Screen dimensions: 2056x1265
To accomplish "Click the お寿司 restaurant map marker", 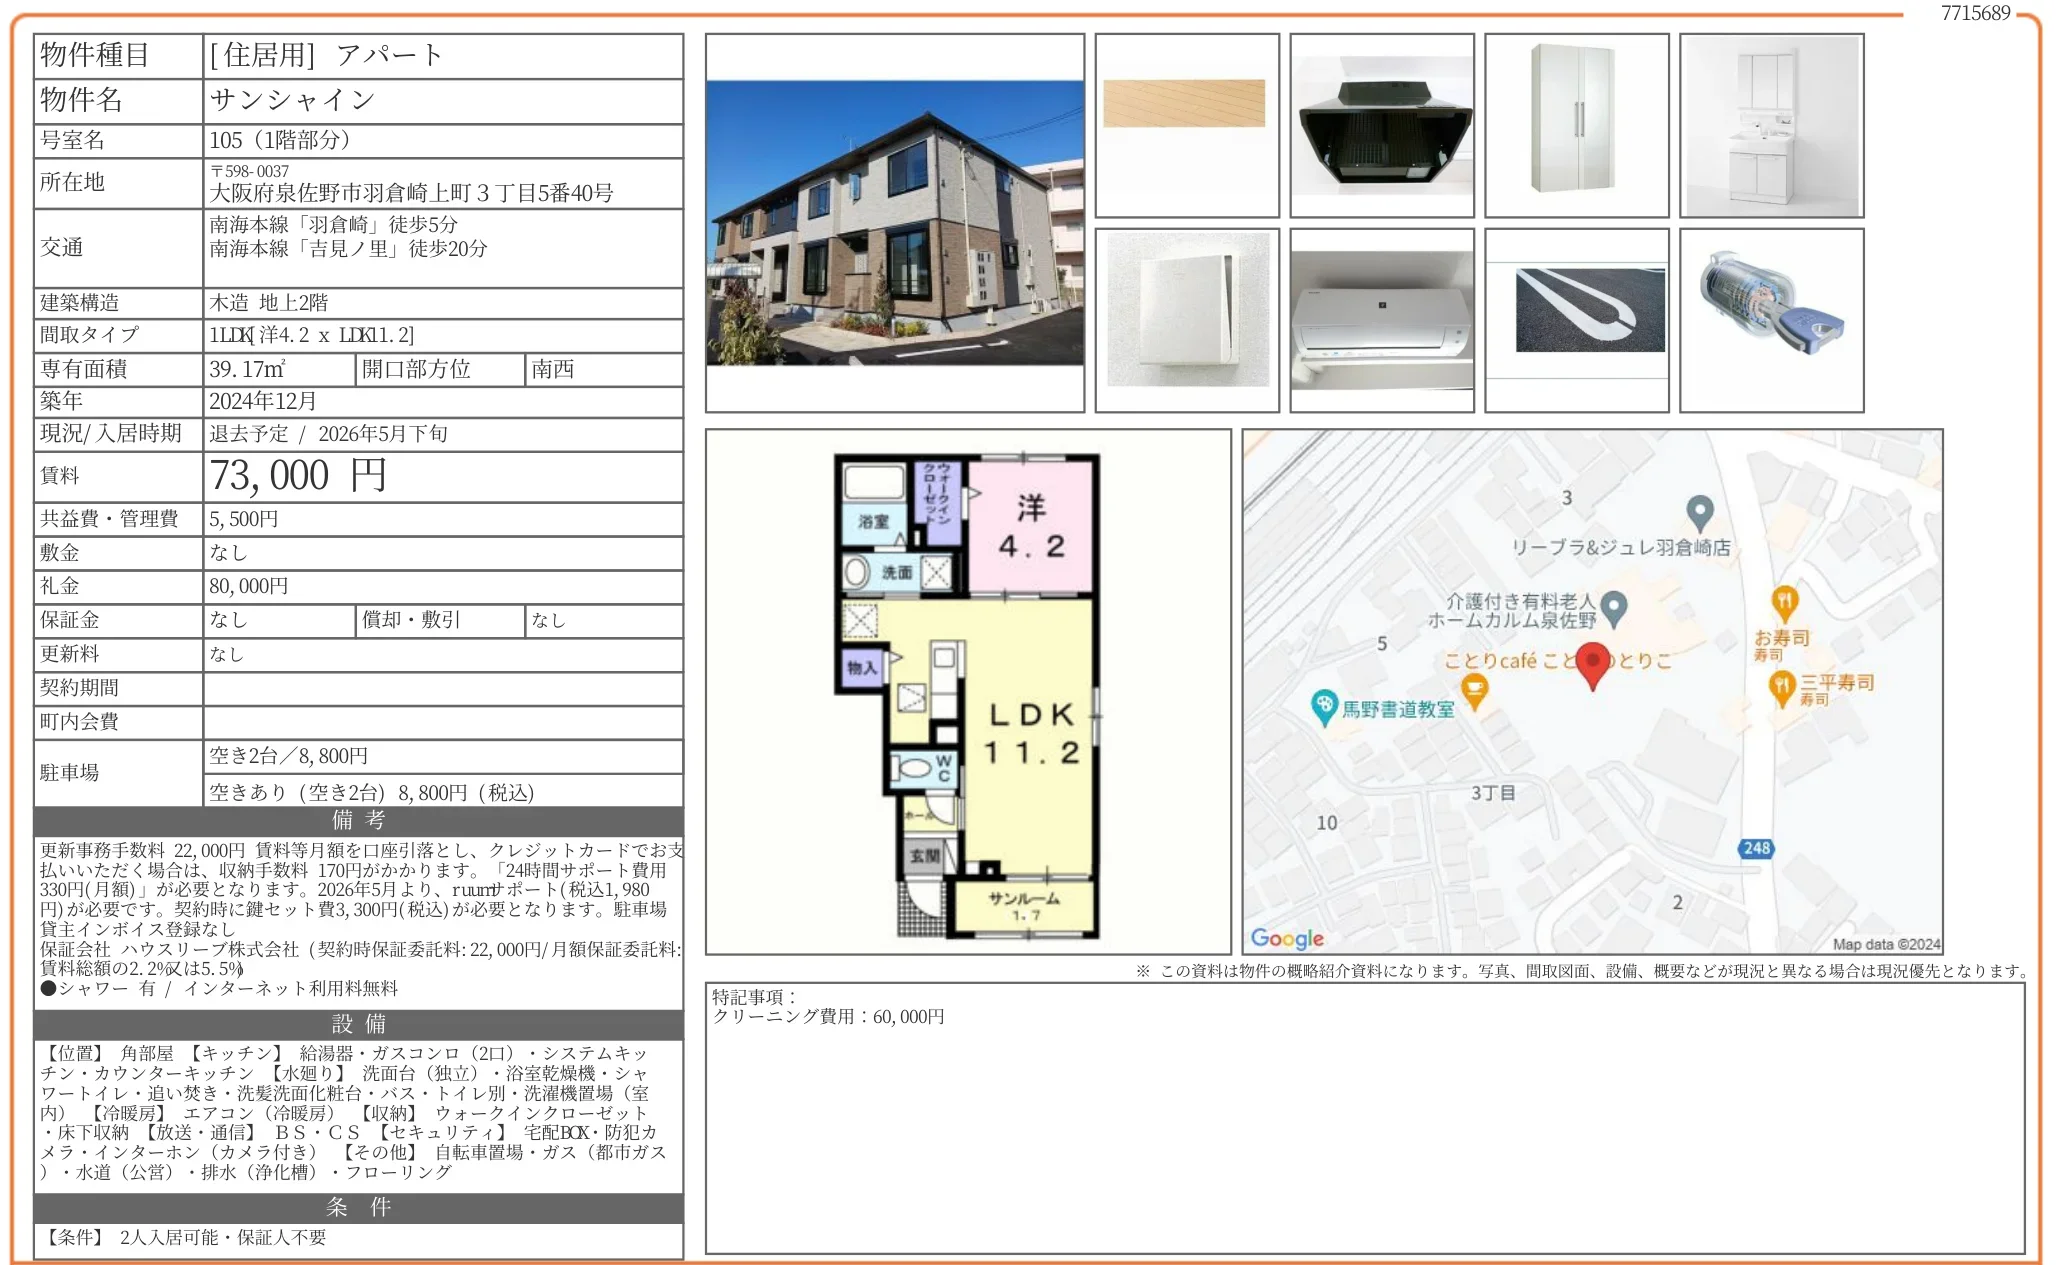I will pos(1784,603).
